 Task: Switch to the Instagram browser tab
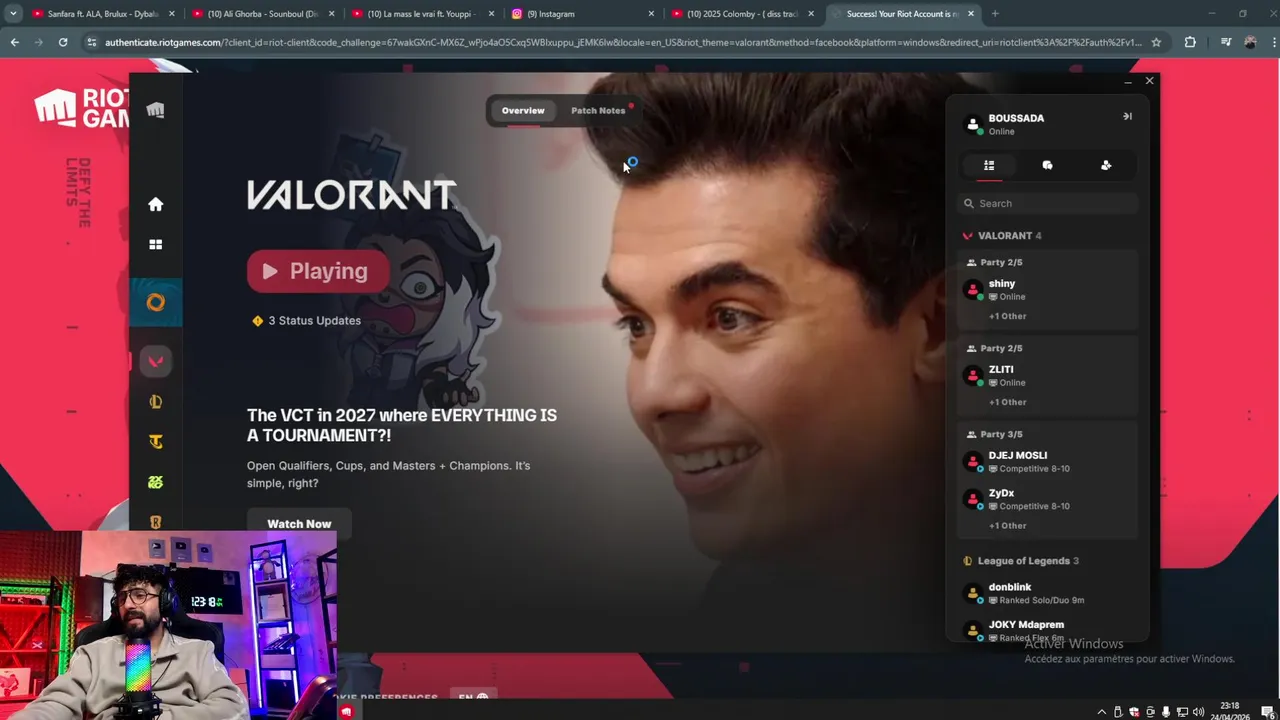click(583, 14)
